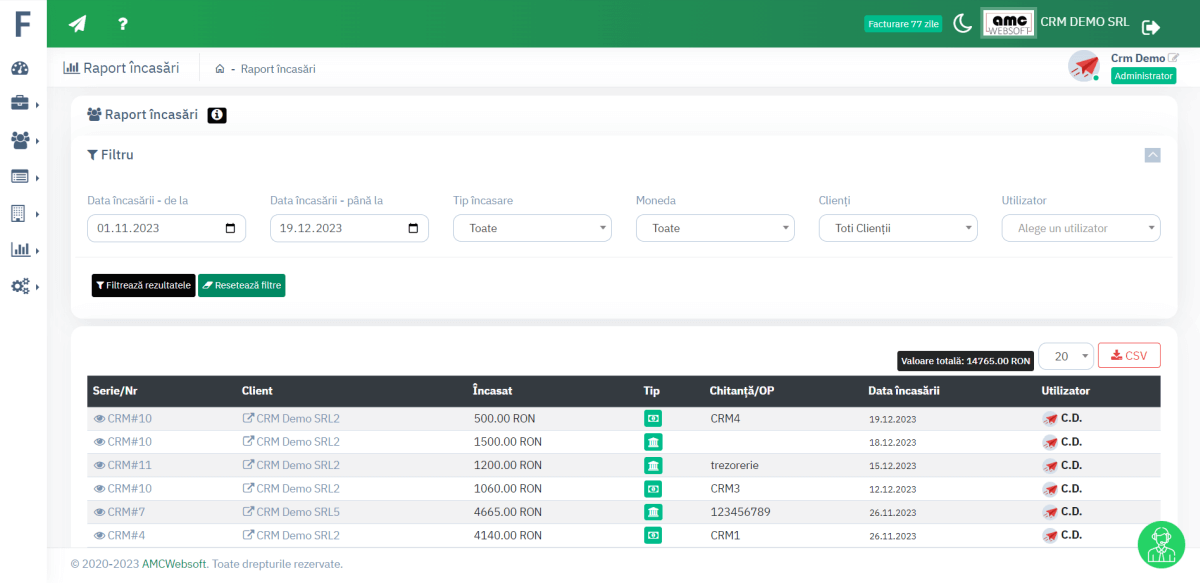Viewport: 1200px width, 583px height.
Task: Click the info icon beside Raport încasări
Action: tap(217, 115)
